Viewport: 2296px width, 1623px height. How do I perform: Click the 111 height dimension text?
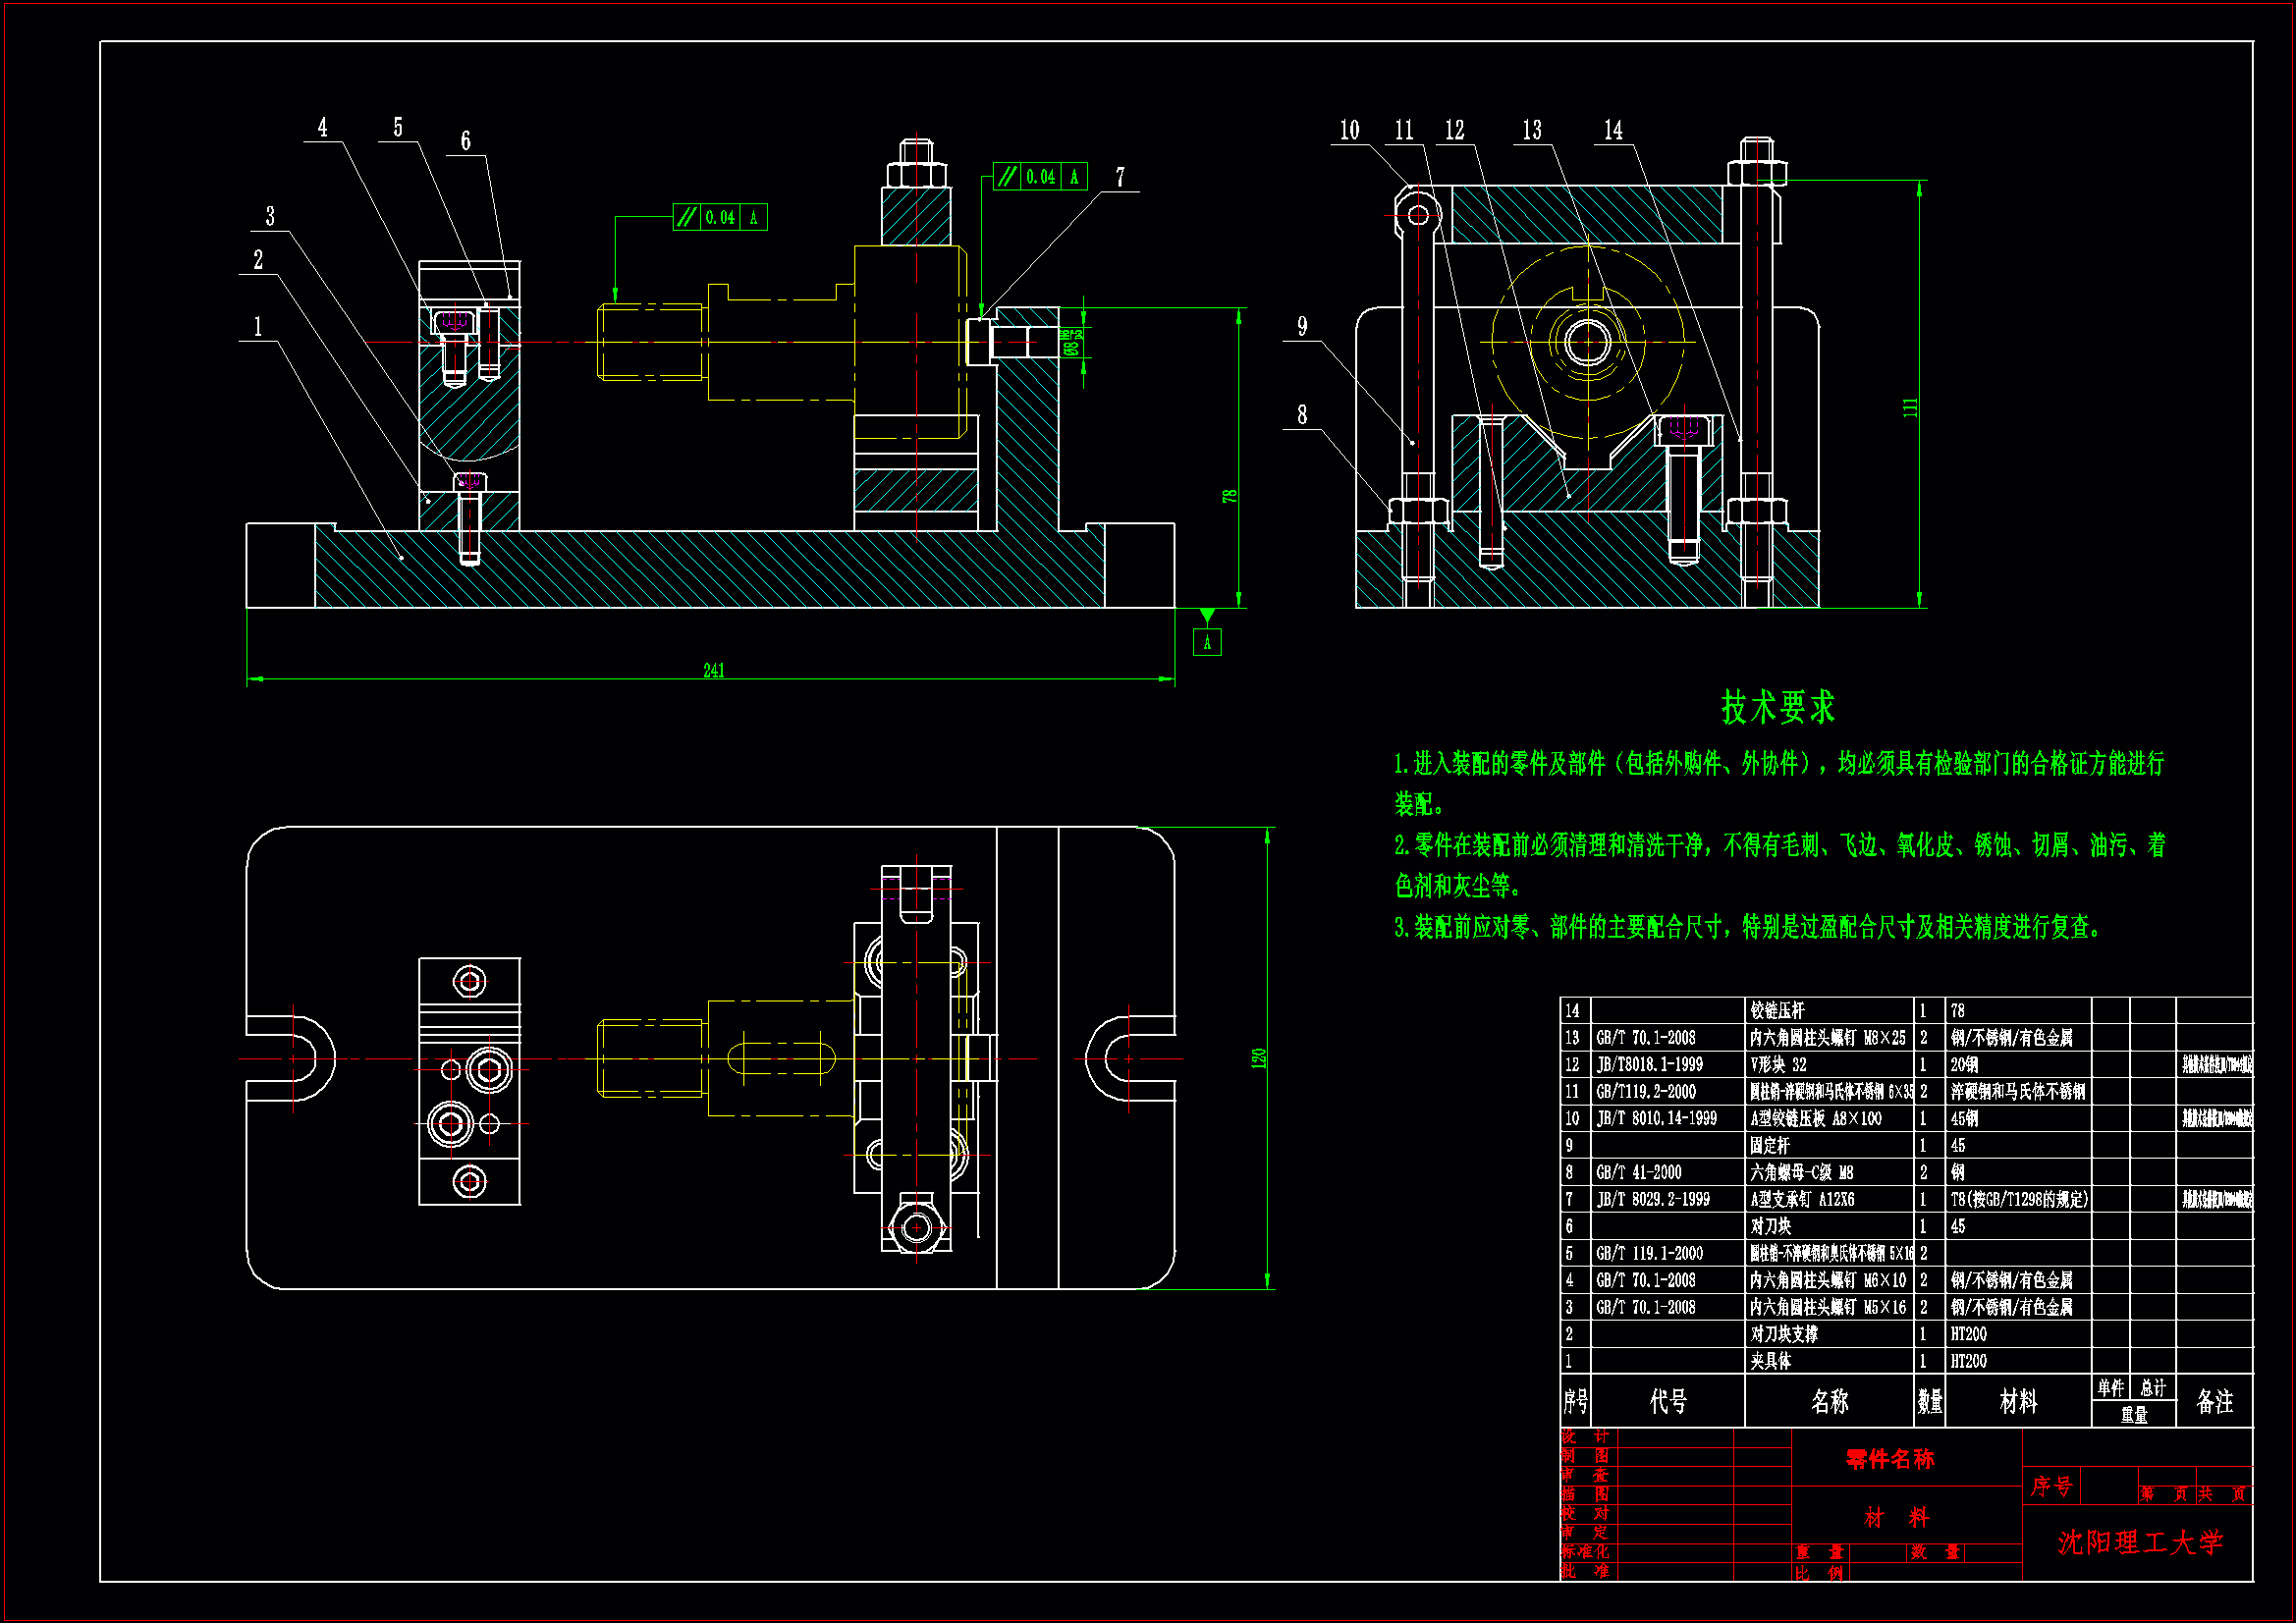(1910, 407)
